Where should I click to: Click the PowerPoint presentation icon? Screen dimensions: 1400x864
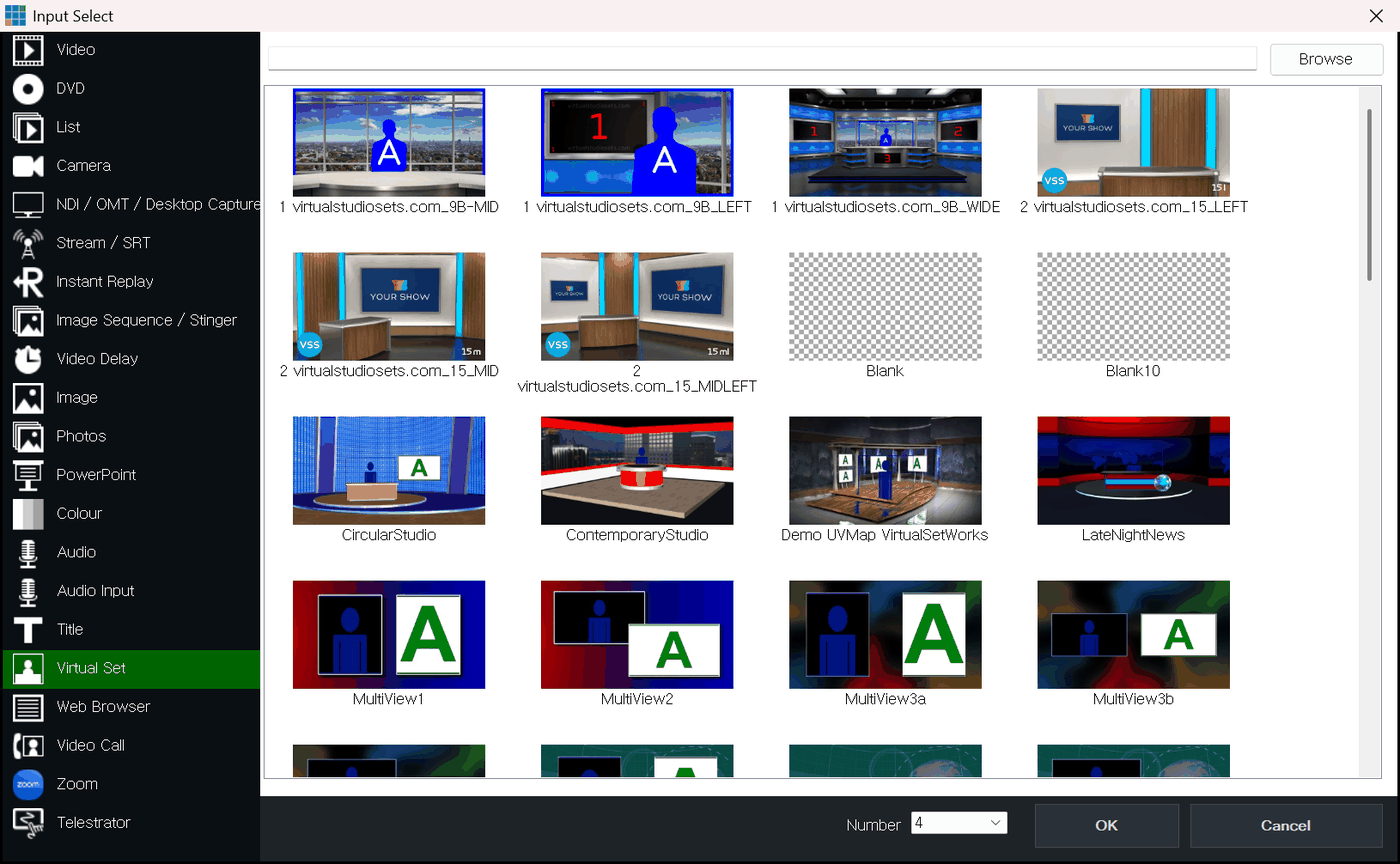(x=28, y=475)
